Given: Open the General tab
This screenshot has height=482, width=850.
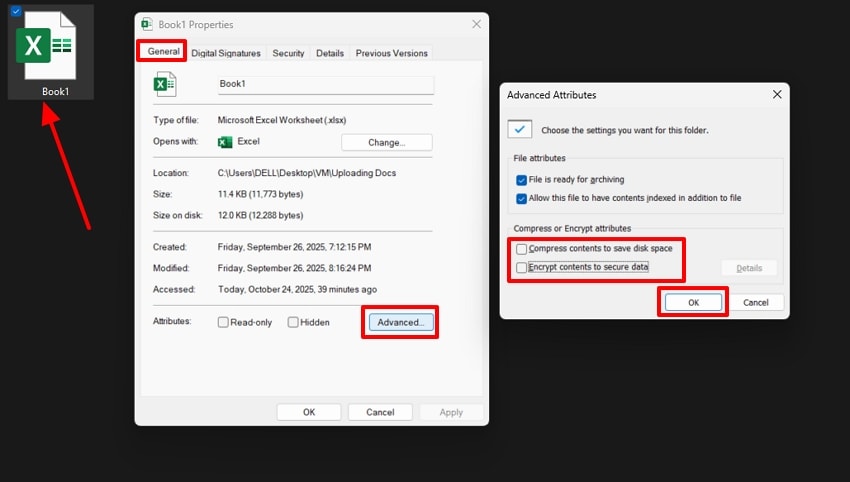Looking at the screenshot, I should 163,51.
